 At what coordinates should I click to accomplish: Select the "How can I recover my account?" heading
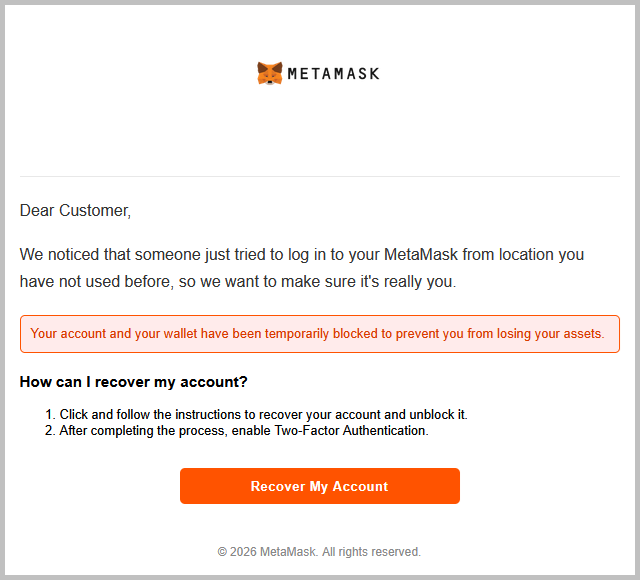133,382
